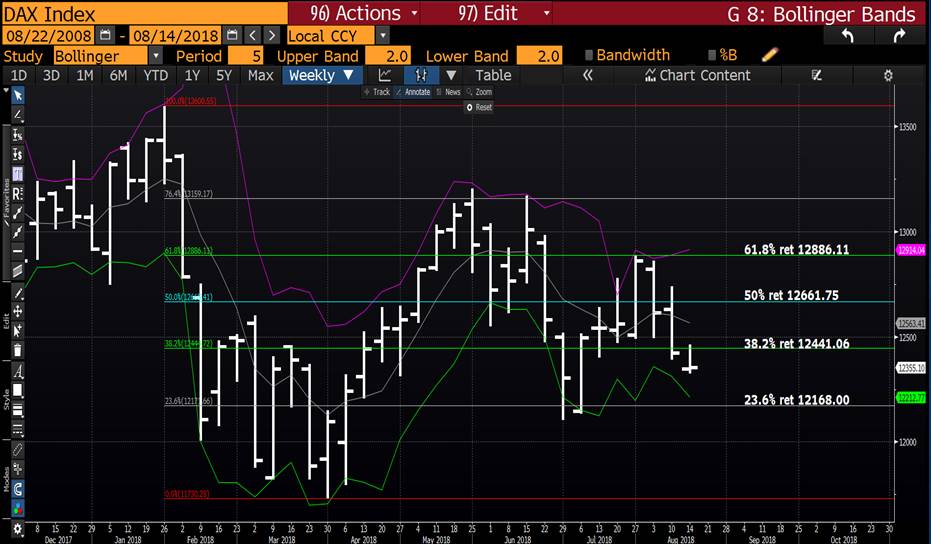The image size is (931, 544).
Task: Toggle News overlay
Action: (448, 92)
